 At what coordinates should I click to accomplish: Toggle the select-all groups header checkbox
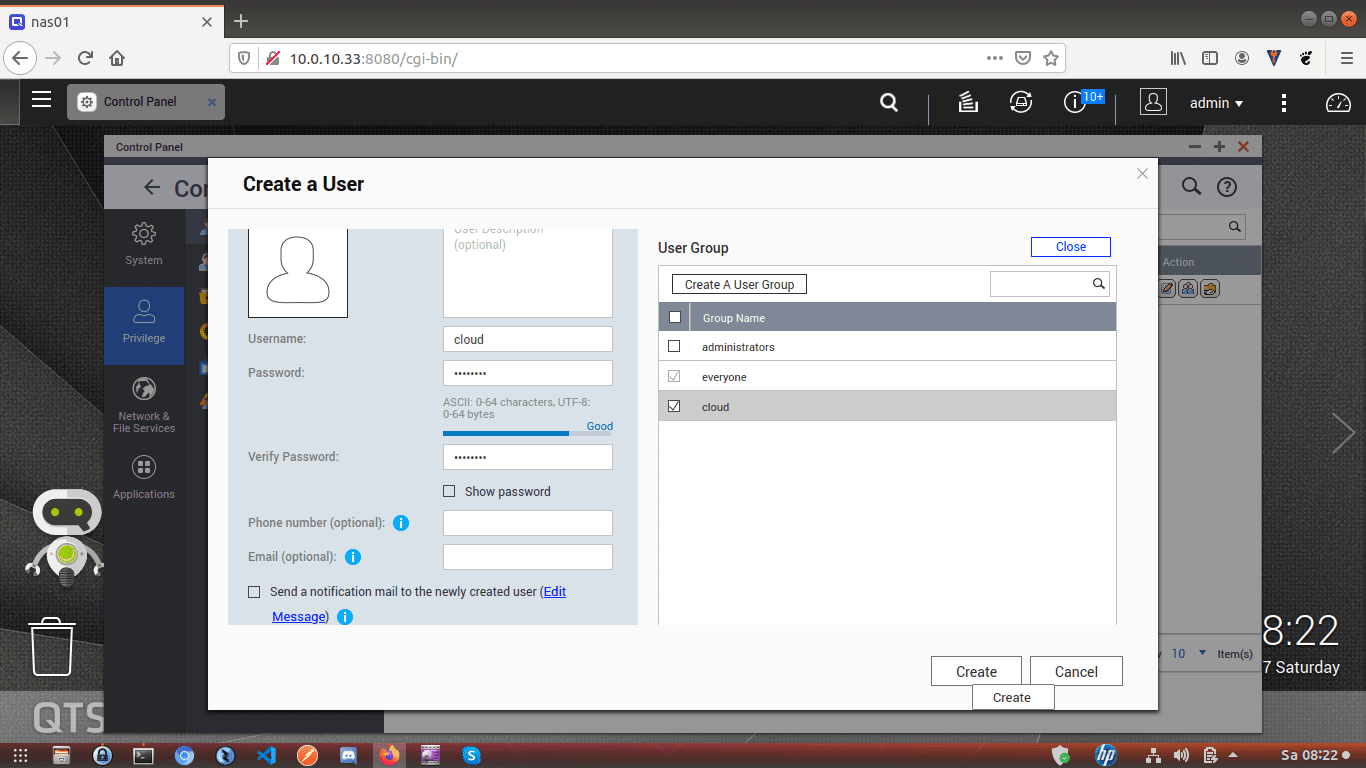pyautogui.click(x=674, y=317)
